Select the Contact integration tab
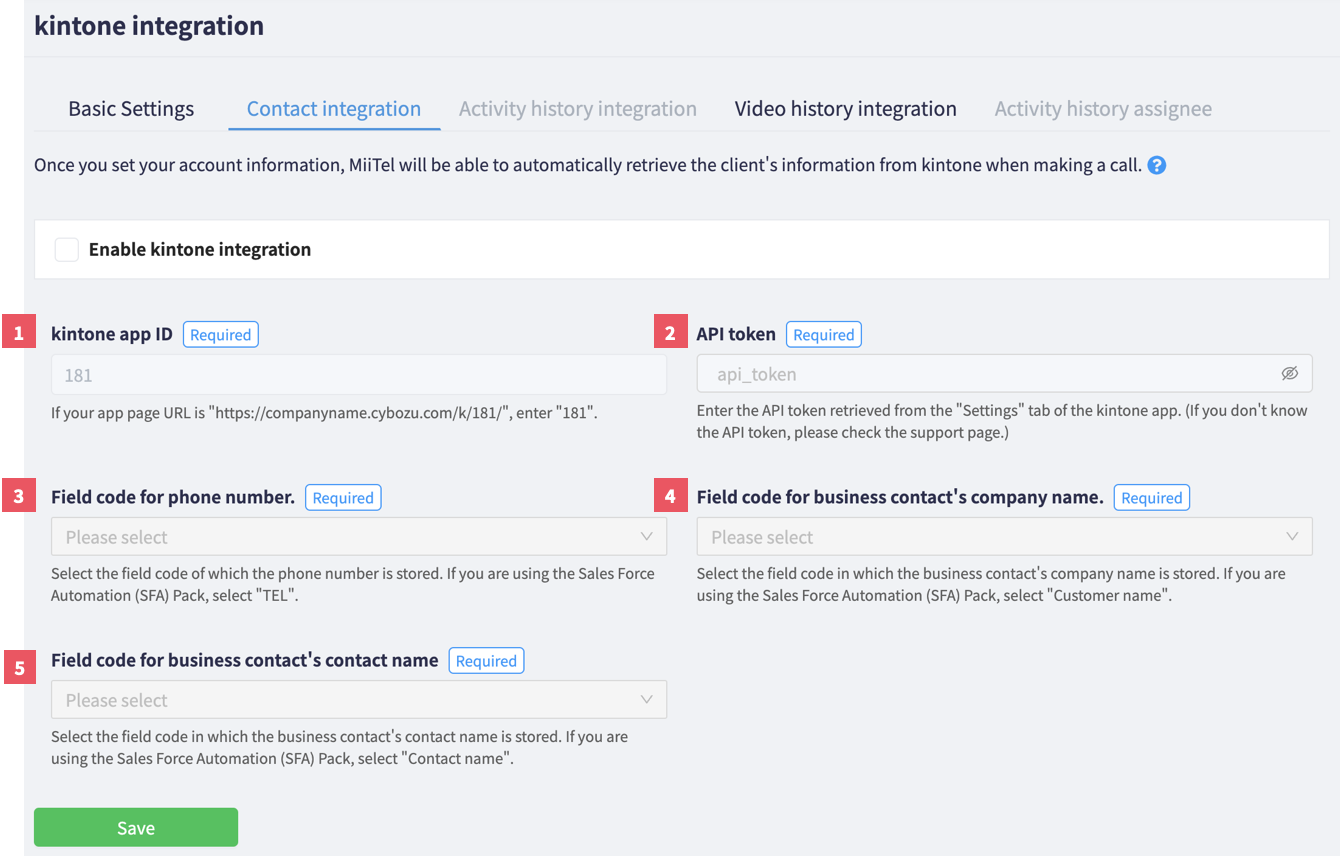The image size is (1340, 856). tap(334, 109)
